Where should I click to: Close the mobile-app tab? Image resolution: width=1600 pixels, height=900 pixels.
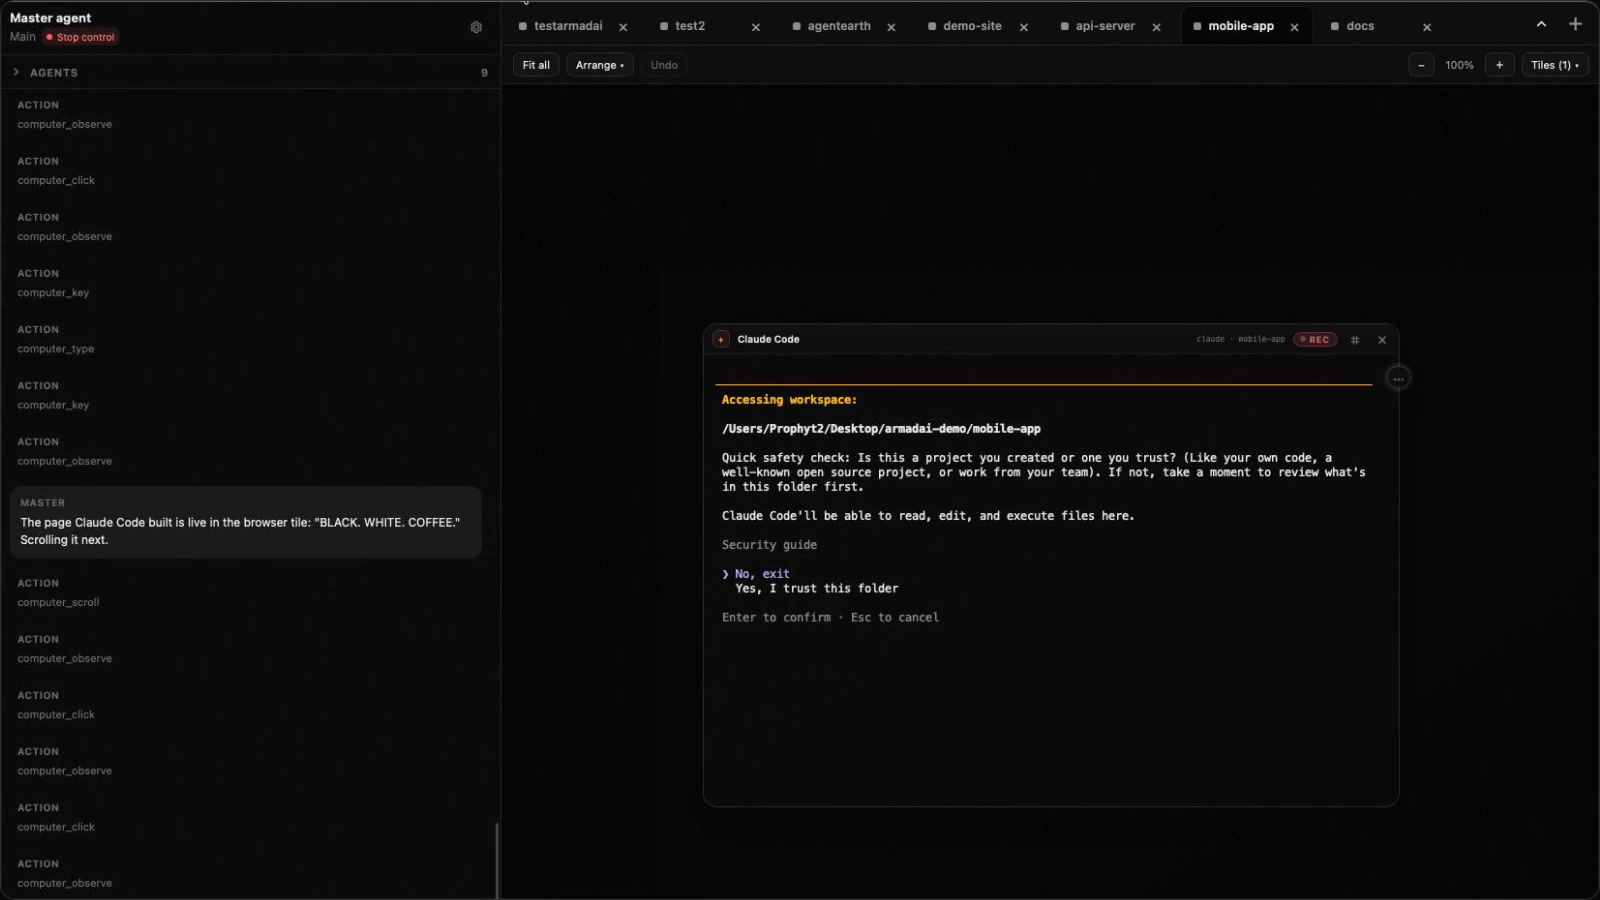click(1294, 27)
